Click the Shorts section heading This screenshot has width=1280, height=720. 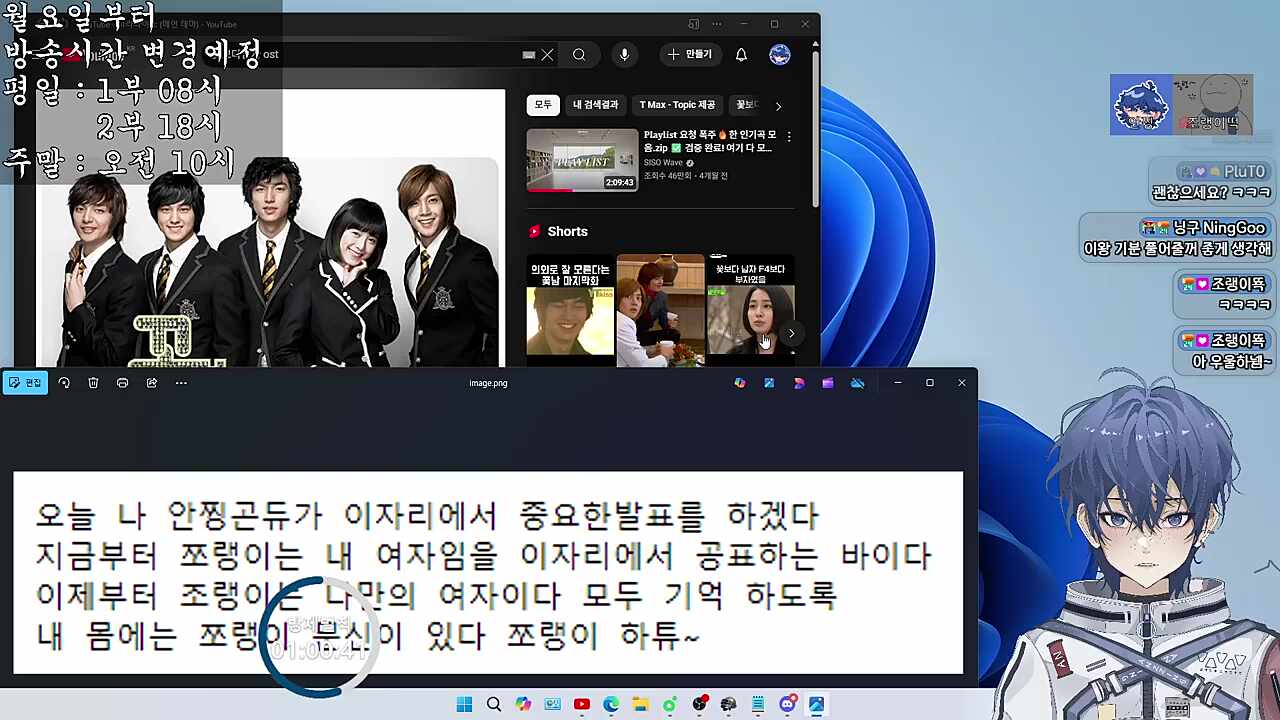(567, 231)
